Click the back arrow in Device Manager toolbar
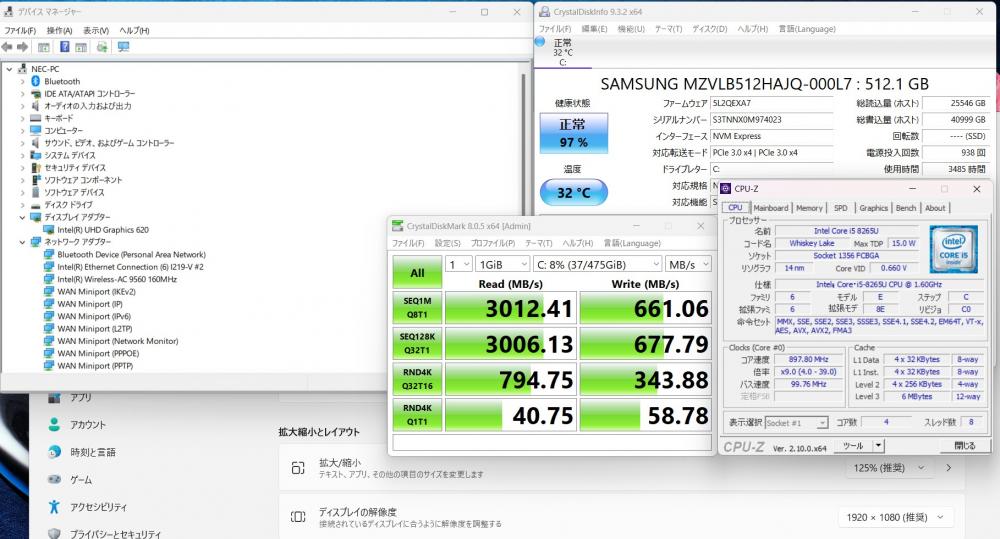1000x539 pixels. pyautogui.click(x=7, y=47)
